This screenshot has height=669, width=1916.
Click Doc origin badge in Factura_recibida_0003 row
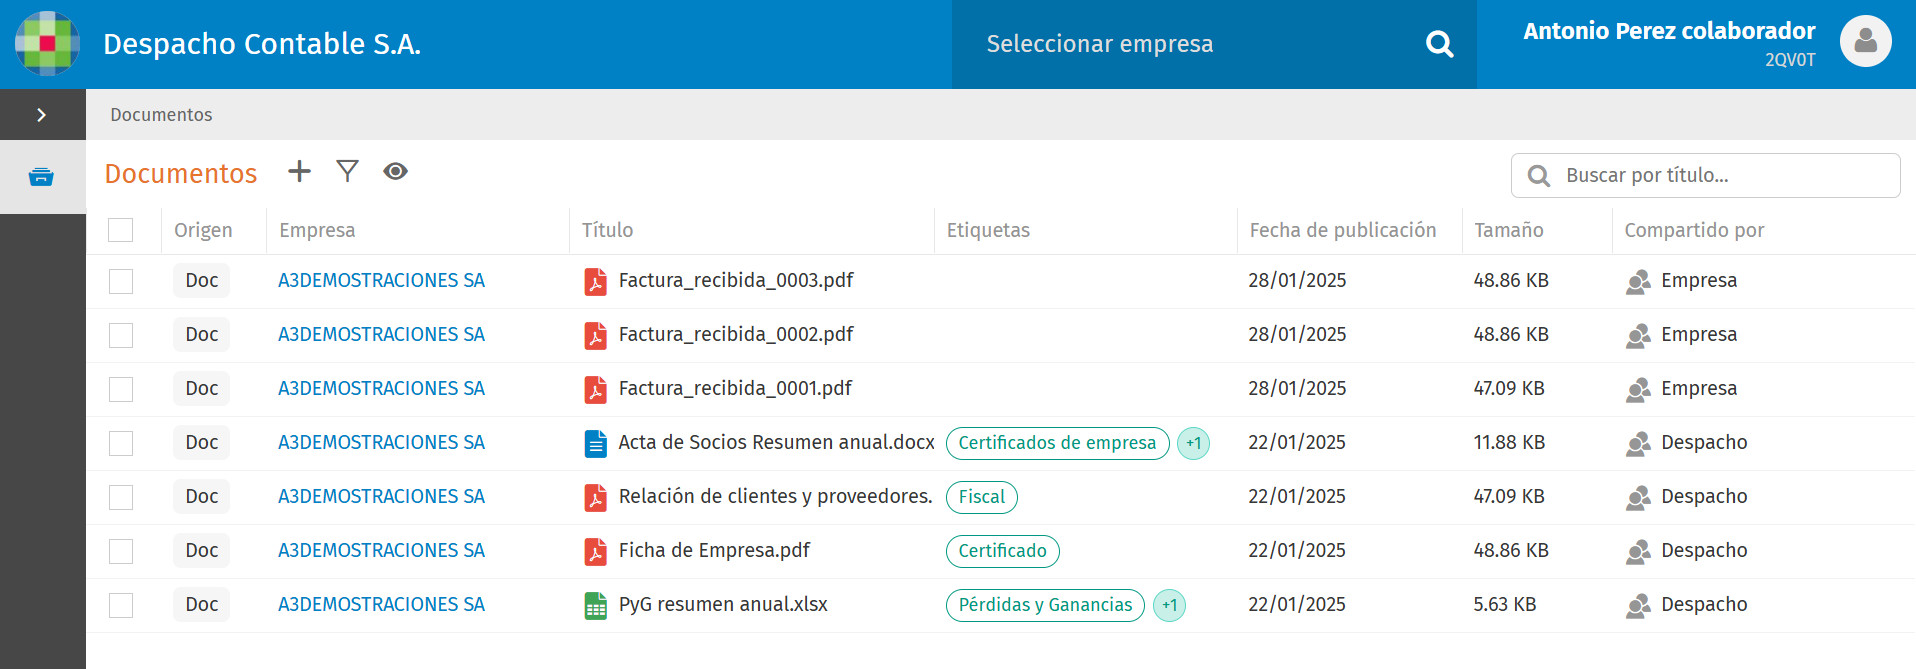[202, 281]
